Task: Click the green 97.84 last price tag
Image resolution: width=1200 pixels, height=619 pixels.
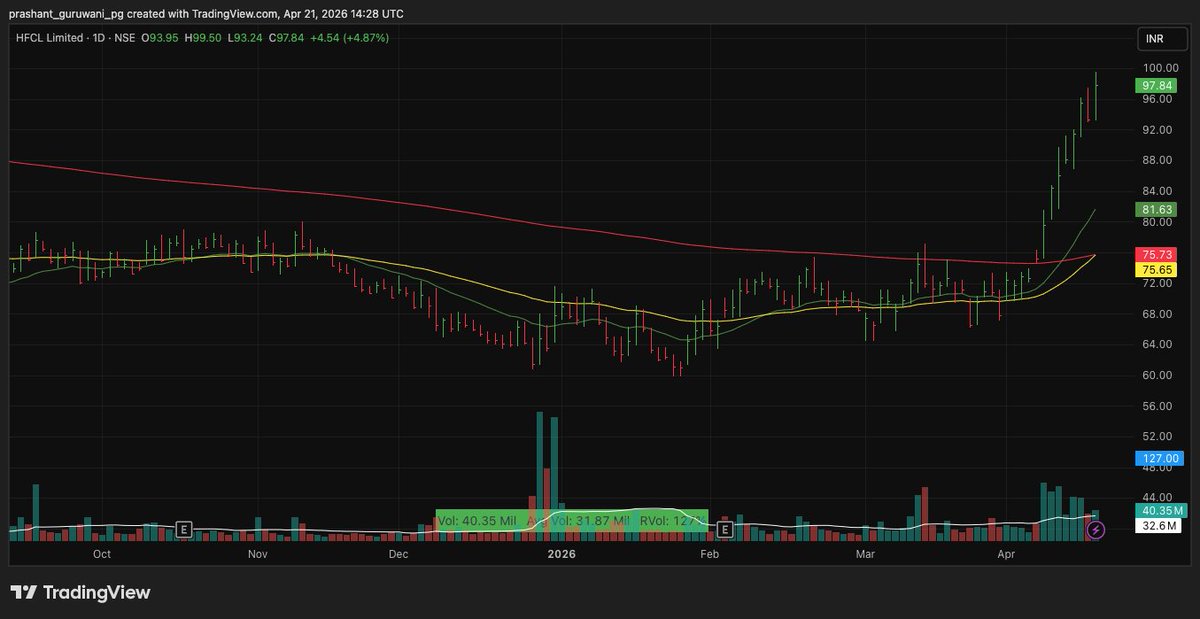Action: 1157,86
